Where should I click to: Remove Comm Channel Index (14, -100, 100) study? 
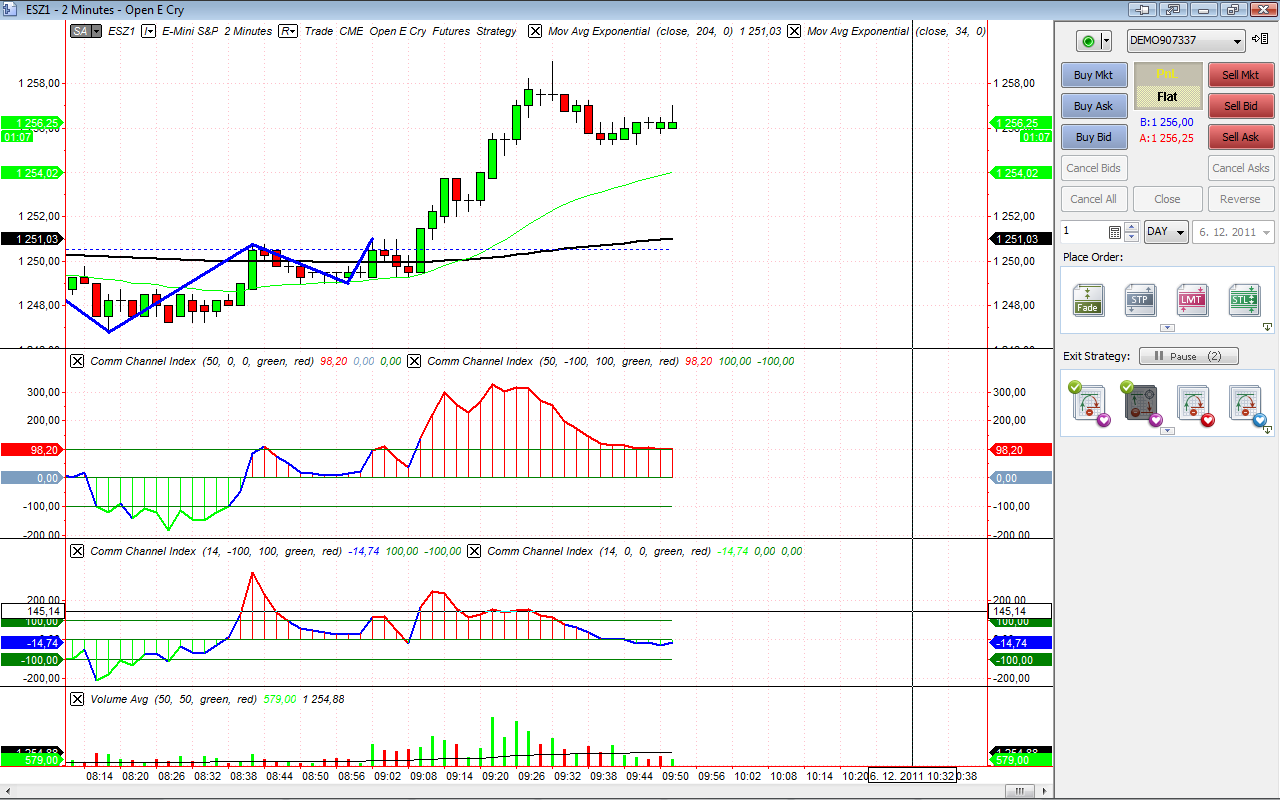click(x=77, y=551)
